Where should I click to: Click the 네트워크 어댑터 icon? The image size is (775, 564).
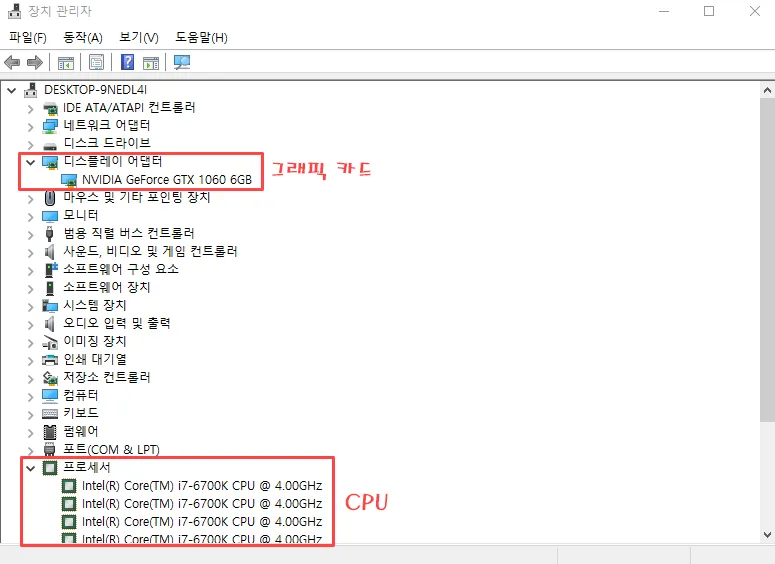[50, 126]
